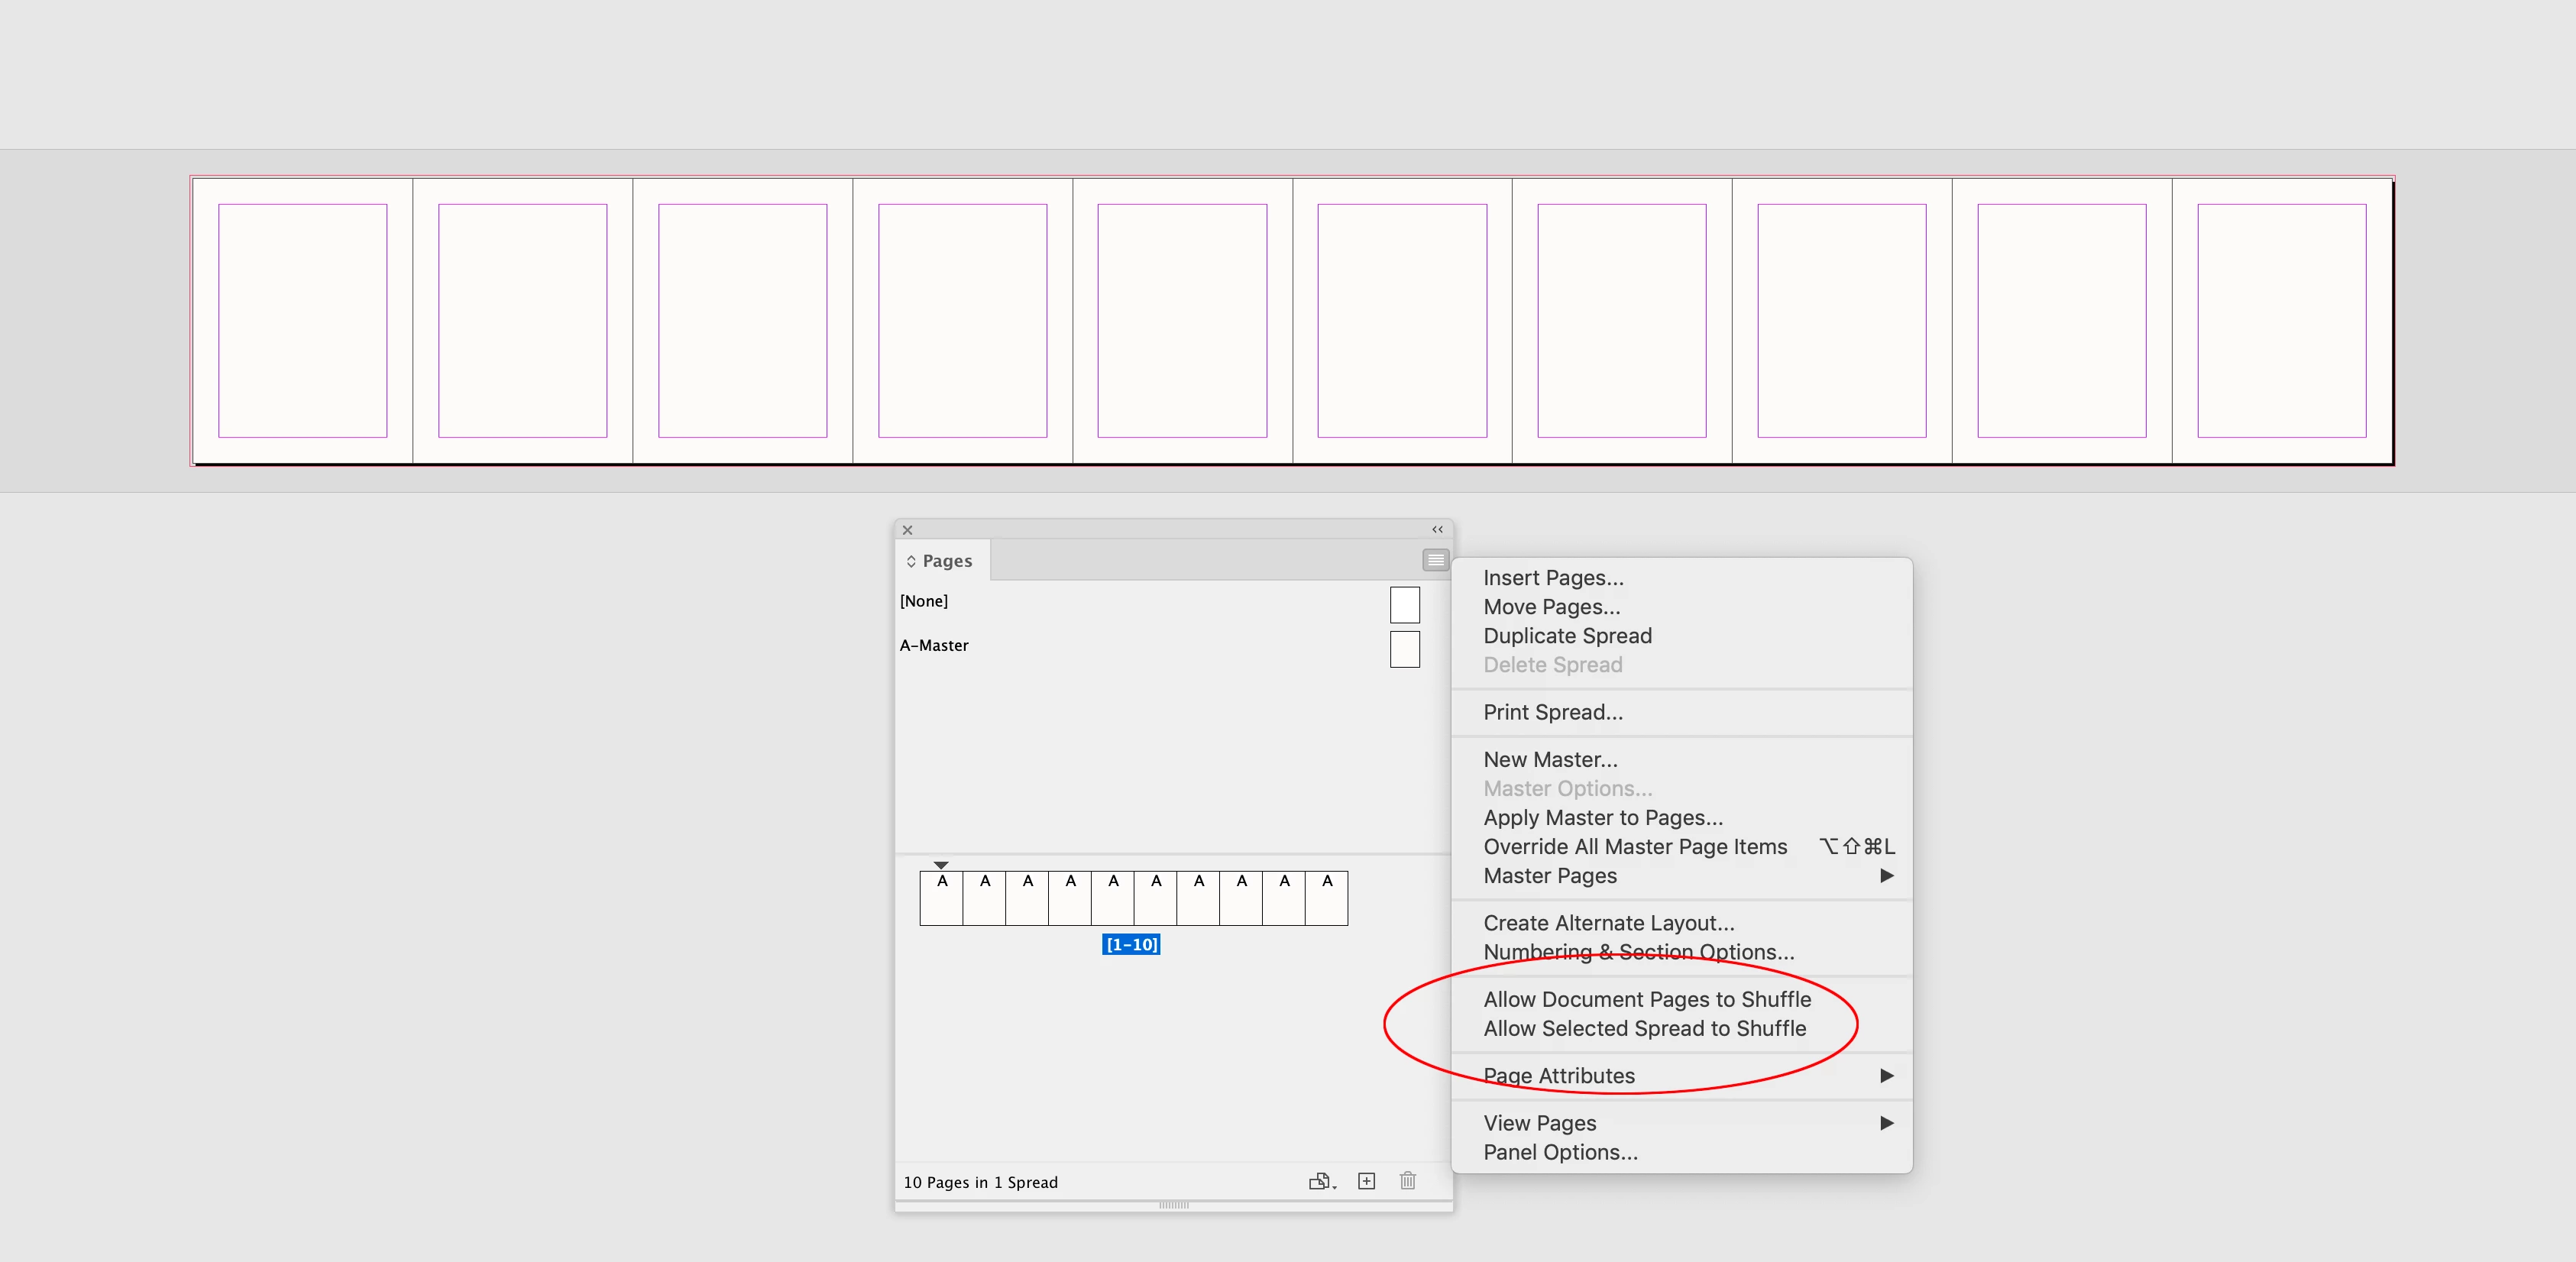The width and height of the screenshot is (2576, 1262).
Task: Open the Pages panel menu icon
Action: (x=1435, y=560)
